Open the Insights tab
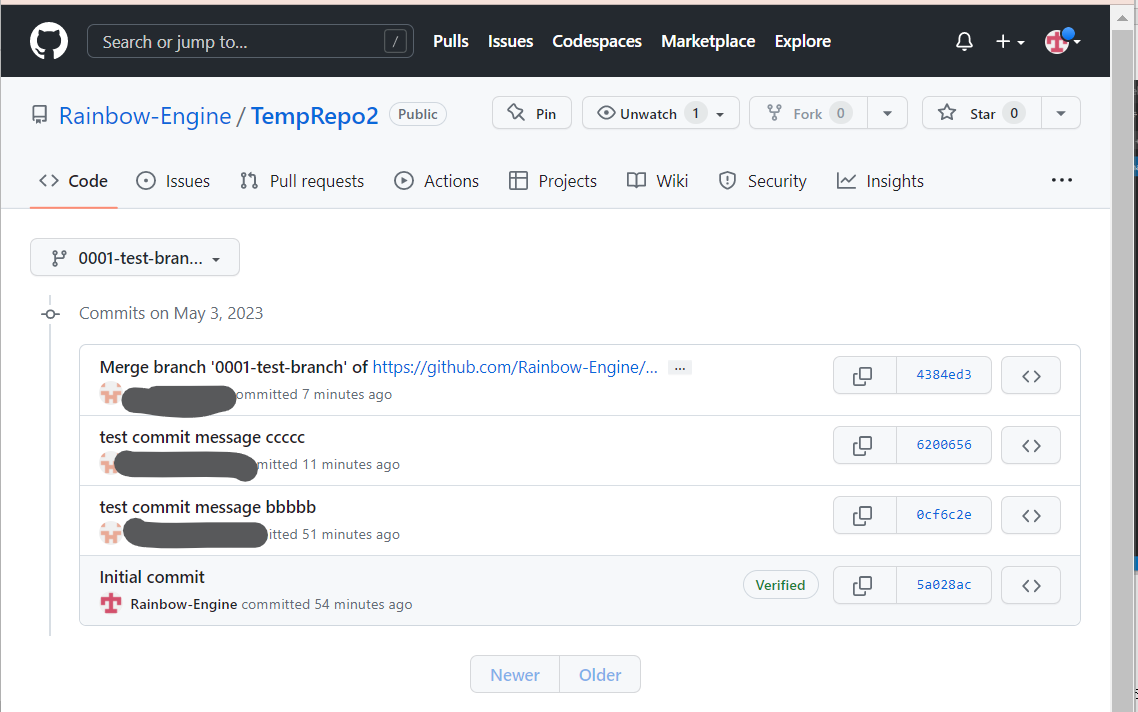This screenshot has width=1138, height=712. 880,181
